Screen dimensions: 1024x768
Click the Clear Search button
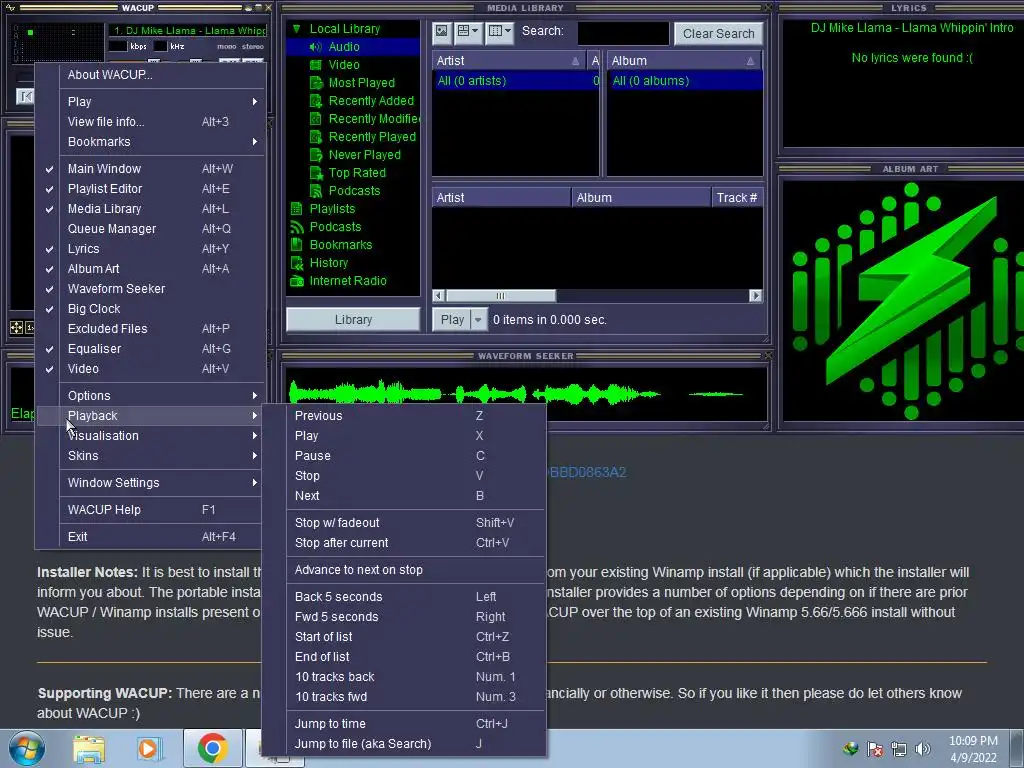coord(718,33)
